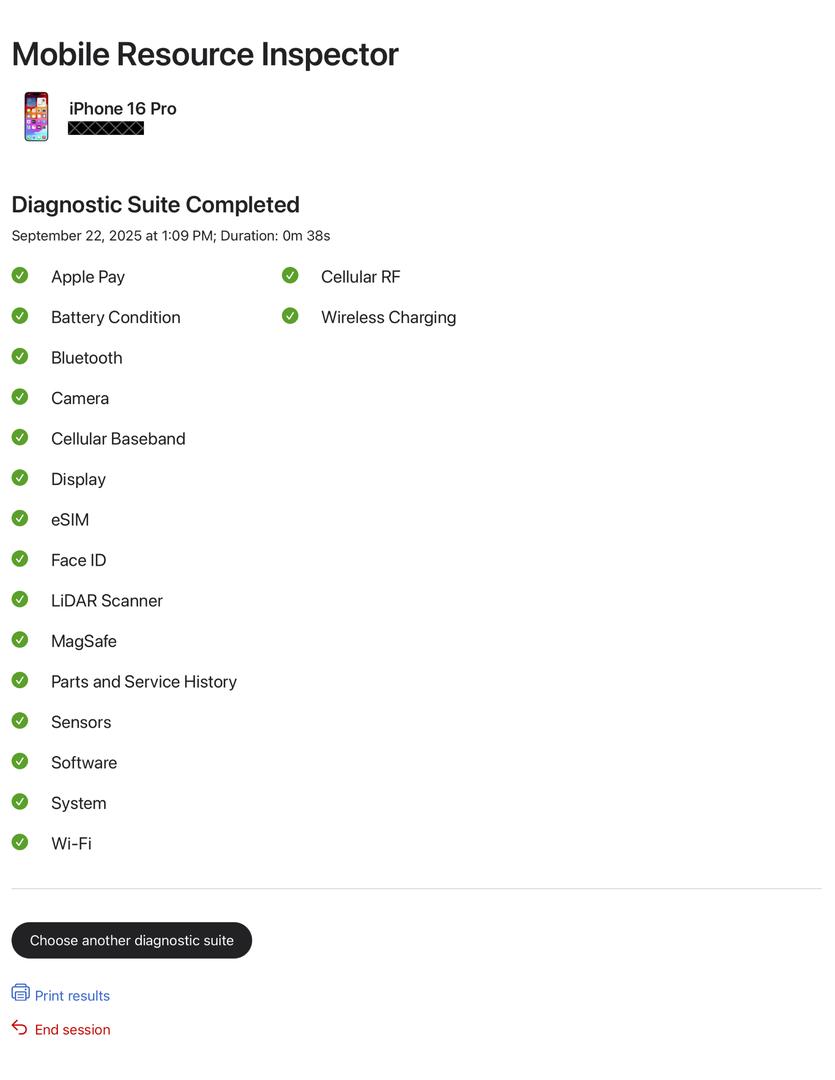This screenshot has width=835, height=1080.
Task: Click the green check icon beside eSIM
Action: [20, 518]
